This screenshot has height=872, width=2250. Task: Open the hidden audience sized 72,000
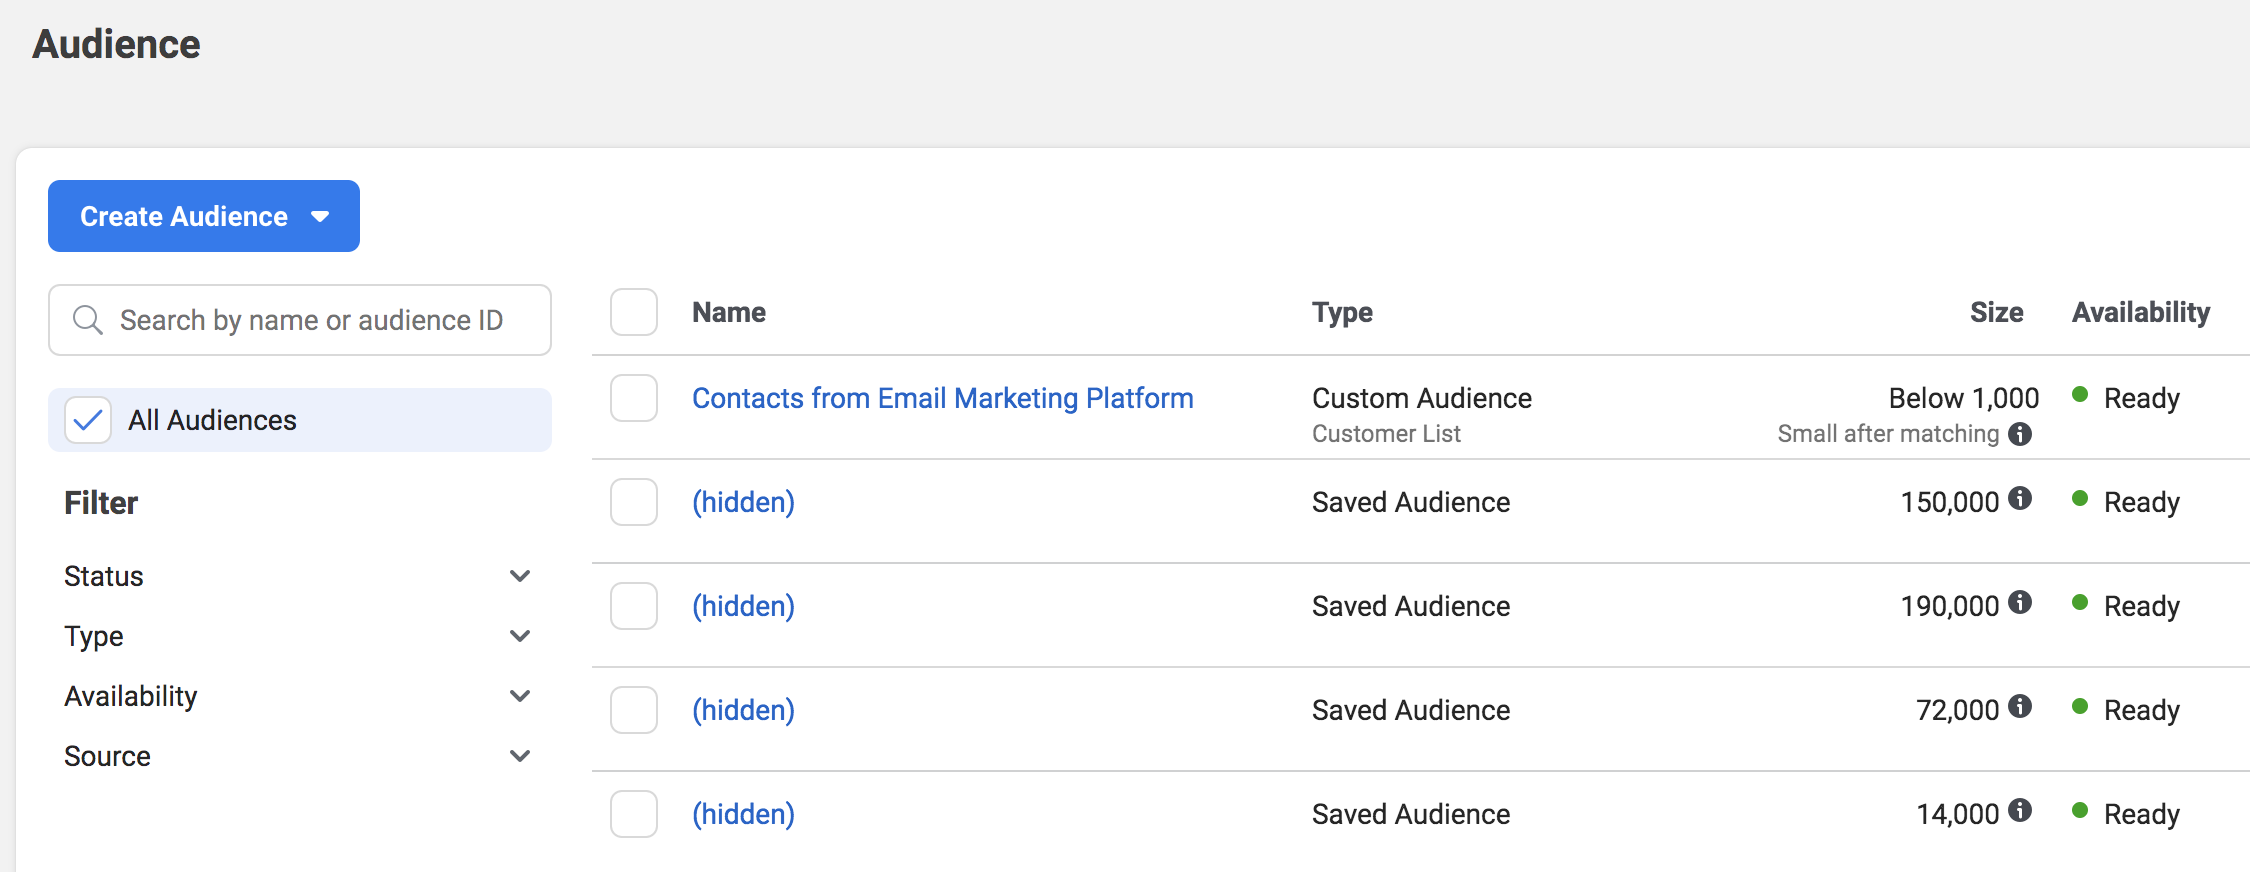click(744, 710)
